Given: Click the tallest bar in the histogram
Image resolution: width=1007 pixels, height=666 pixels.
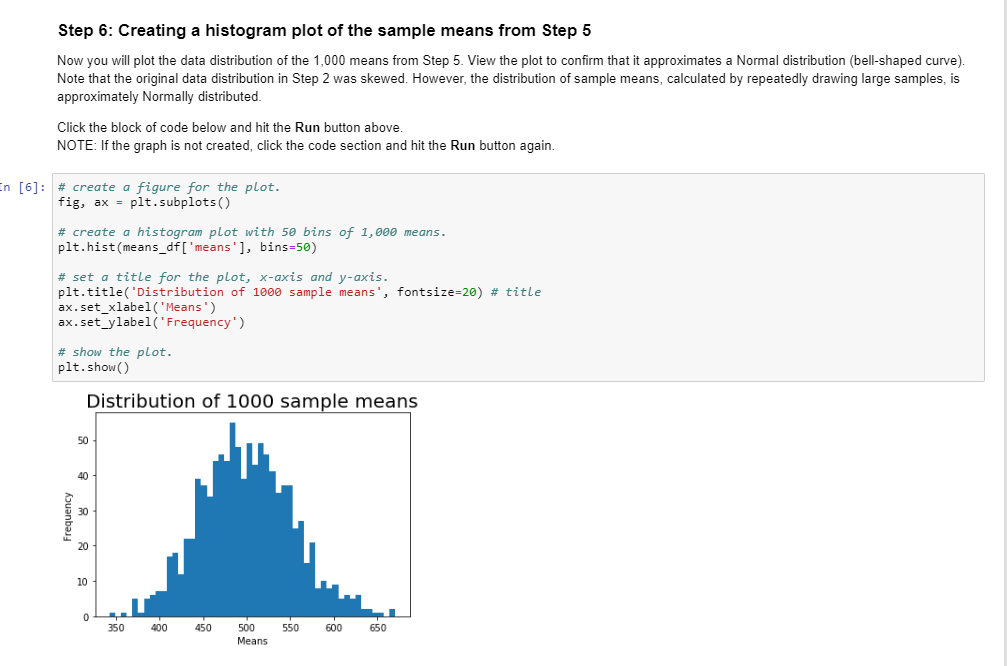Looking at the screenshot, I should point(233,450).
